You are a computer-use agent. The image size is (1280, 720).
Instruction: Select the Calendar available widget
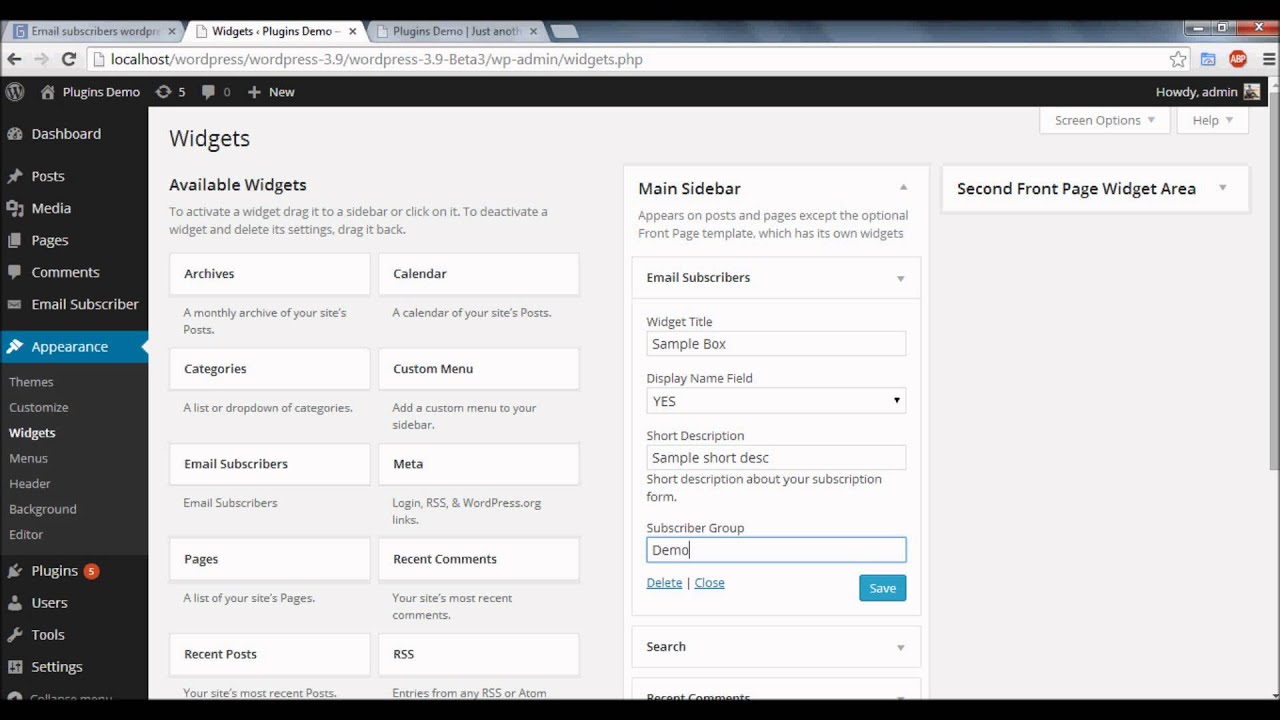click(x=479, y=274)
